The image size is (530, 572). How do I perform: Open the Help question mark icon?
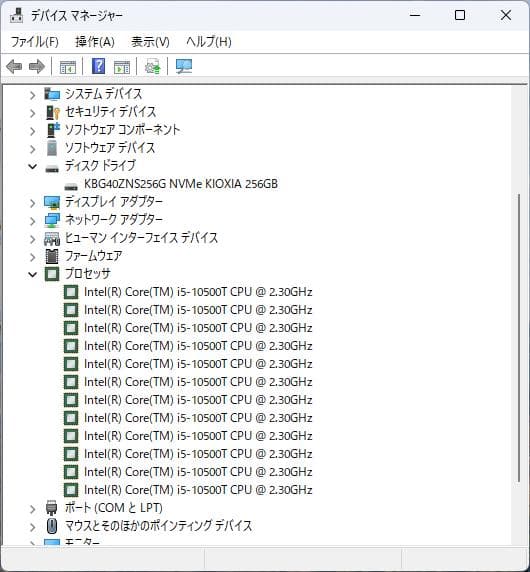coord(98,66)
